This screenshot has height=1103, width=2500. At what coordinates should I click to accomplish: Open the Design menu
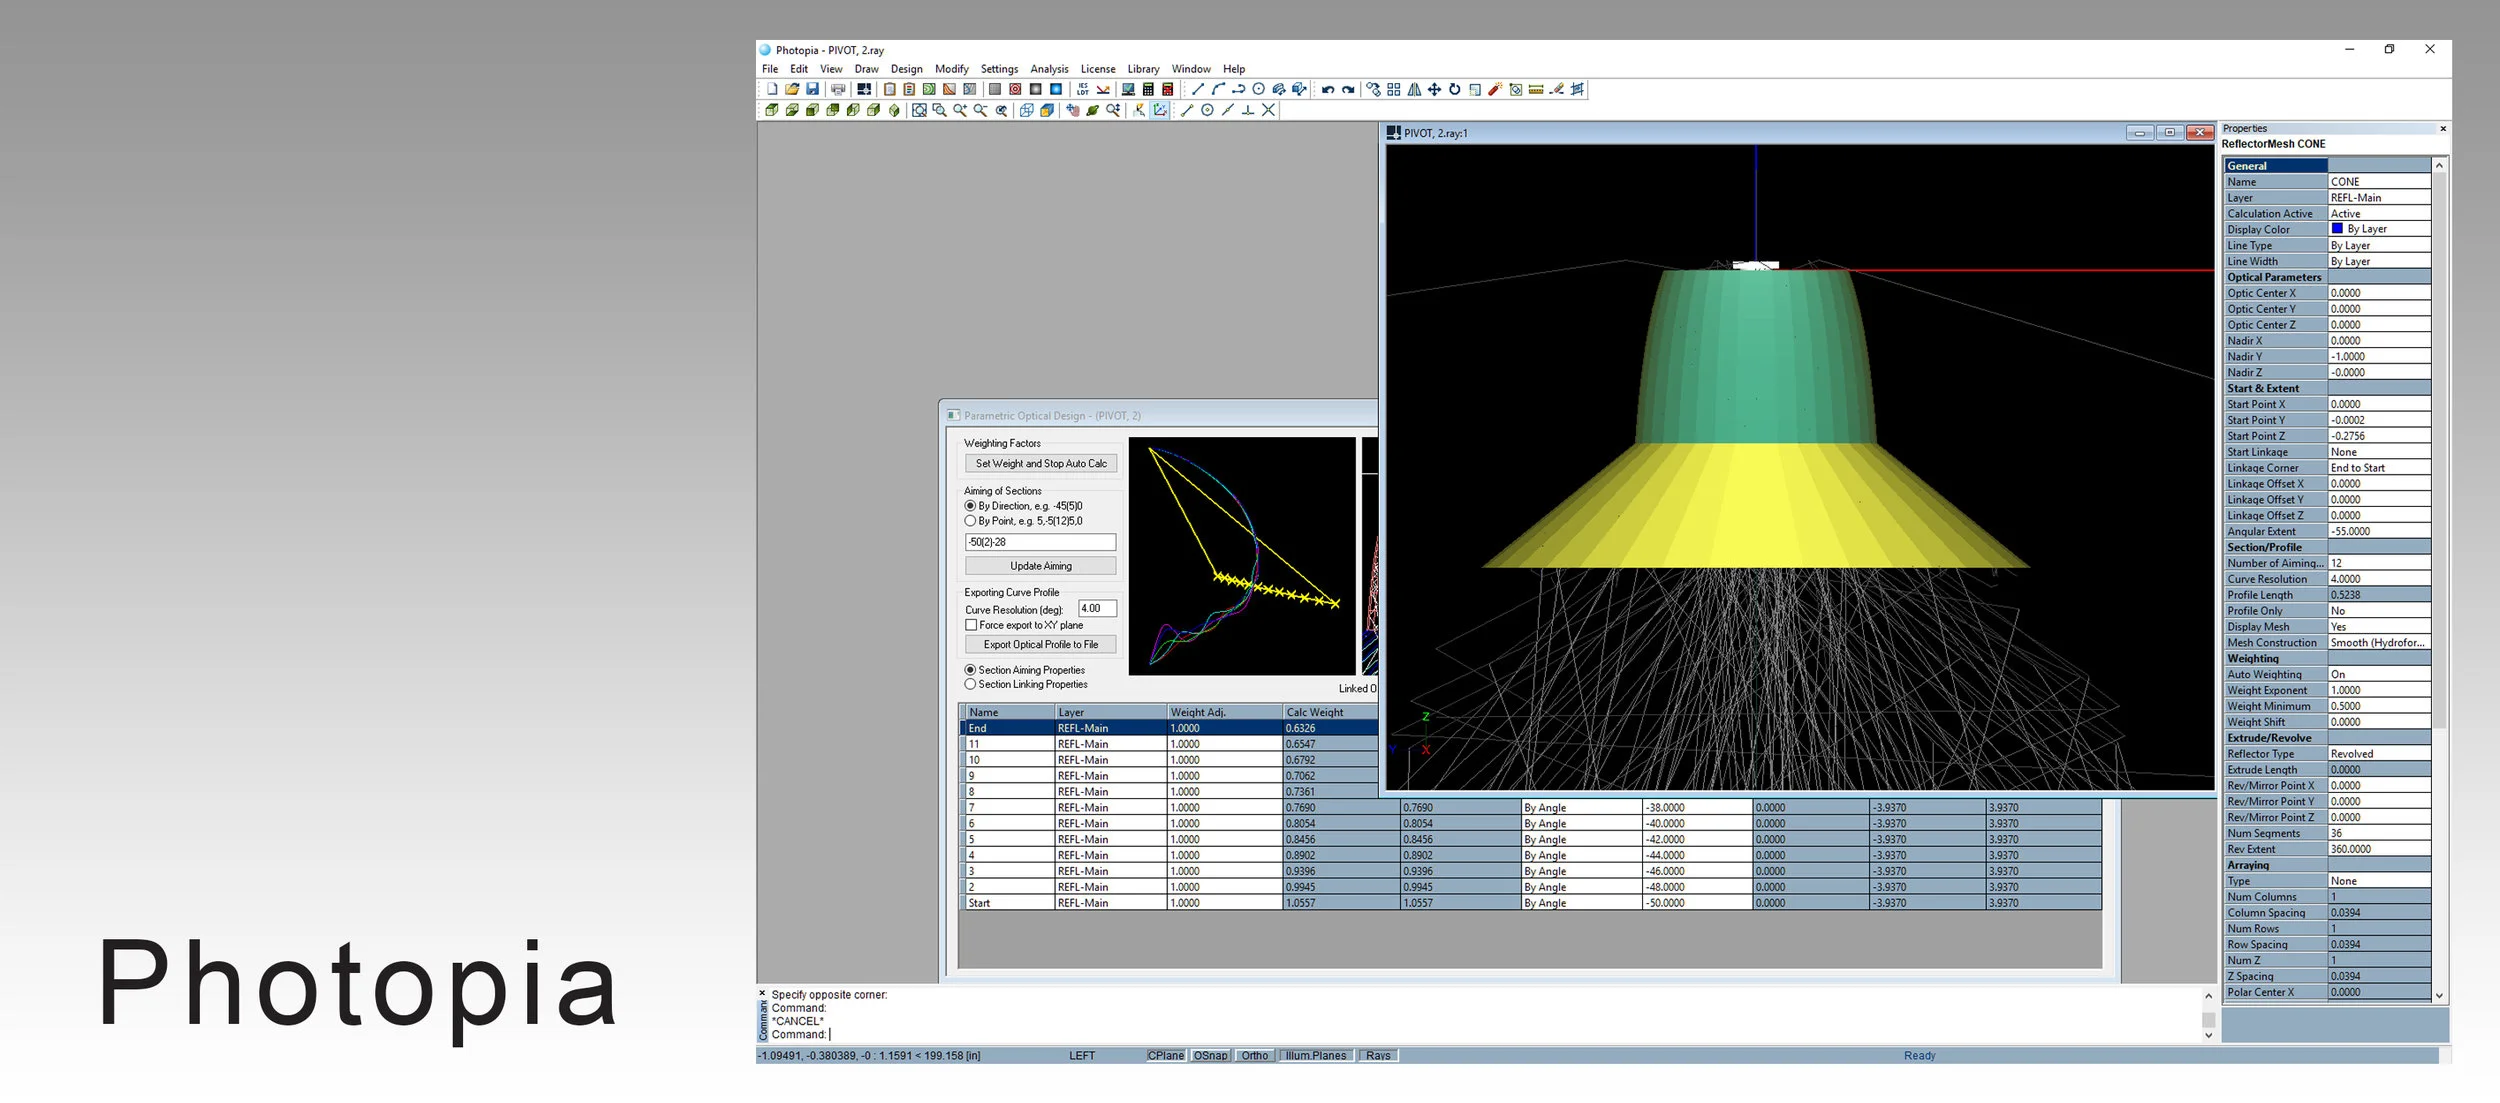click(x=907, y=69)
